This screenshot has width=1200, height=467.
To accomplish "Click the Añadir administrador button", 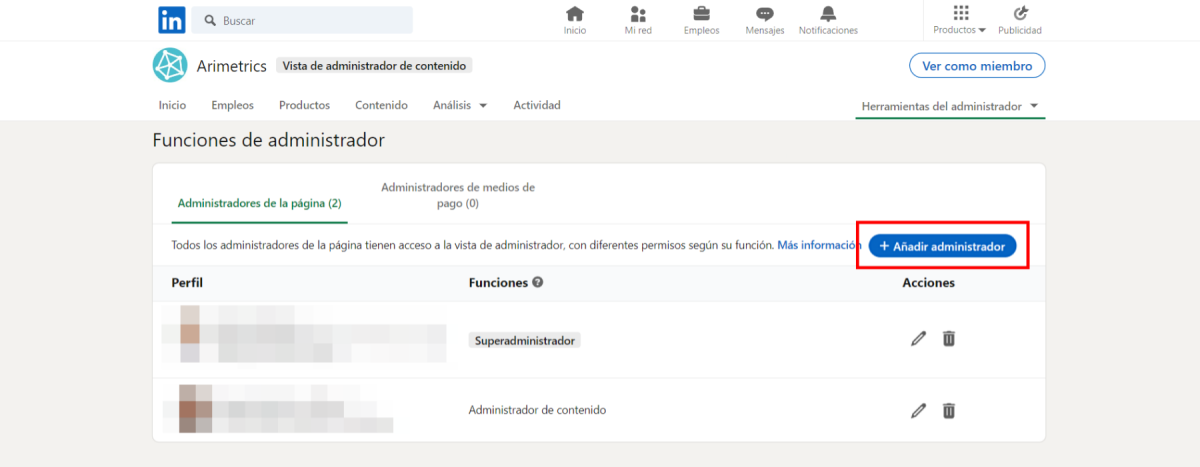I will pyautogui.click(x=942, y=246).
